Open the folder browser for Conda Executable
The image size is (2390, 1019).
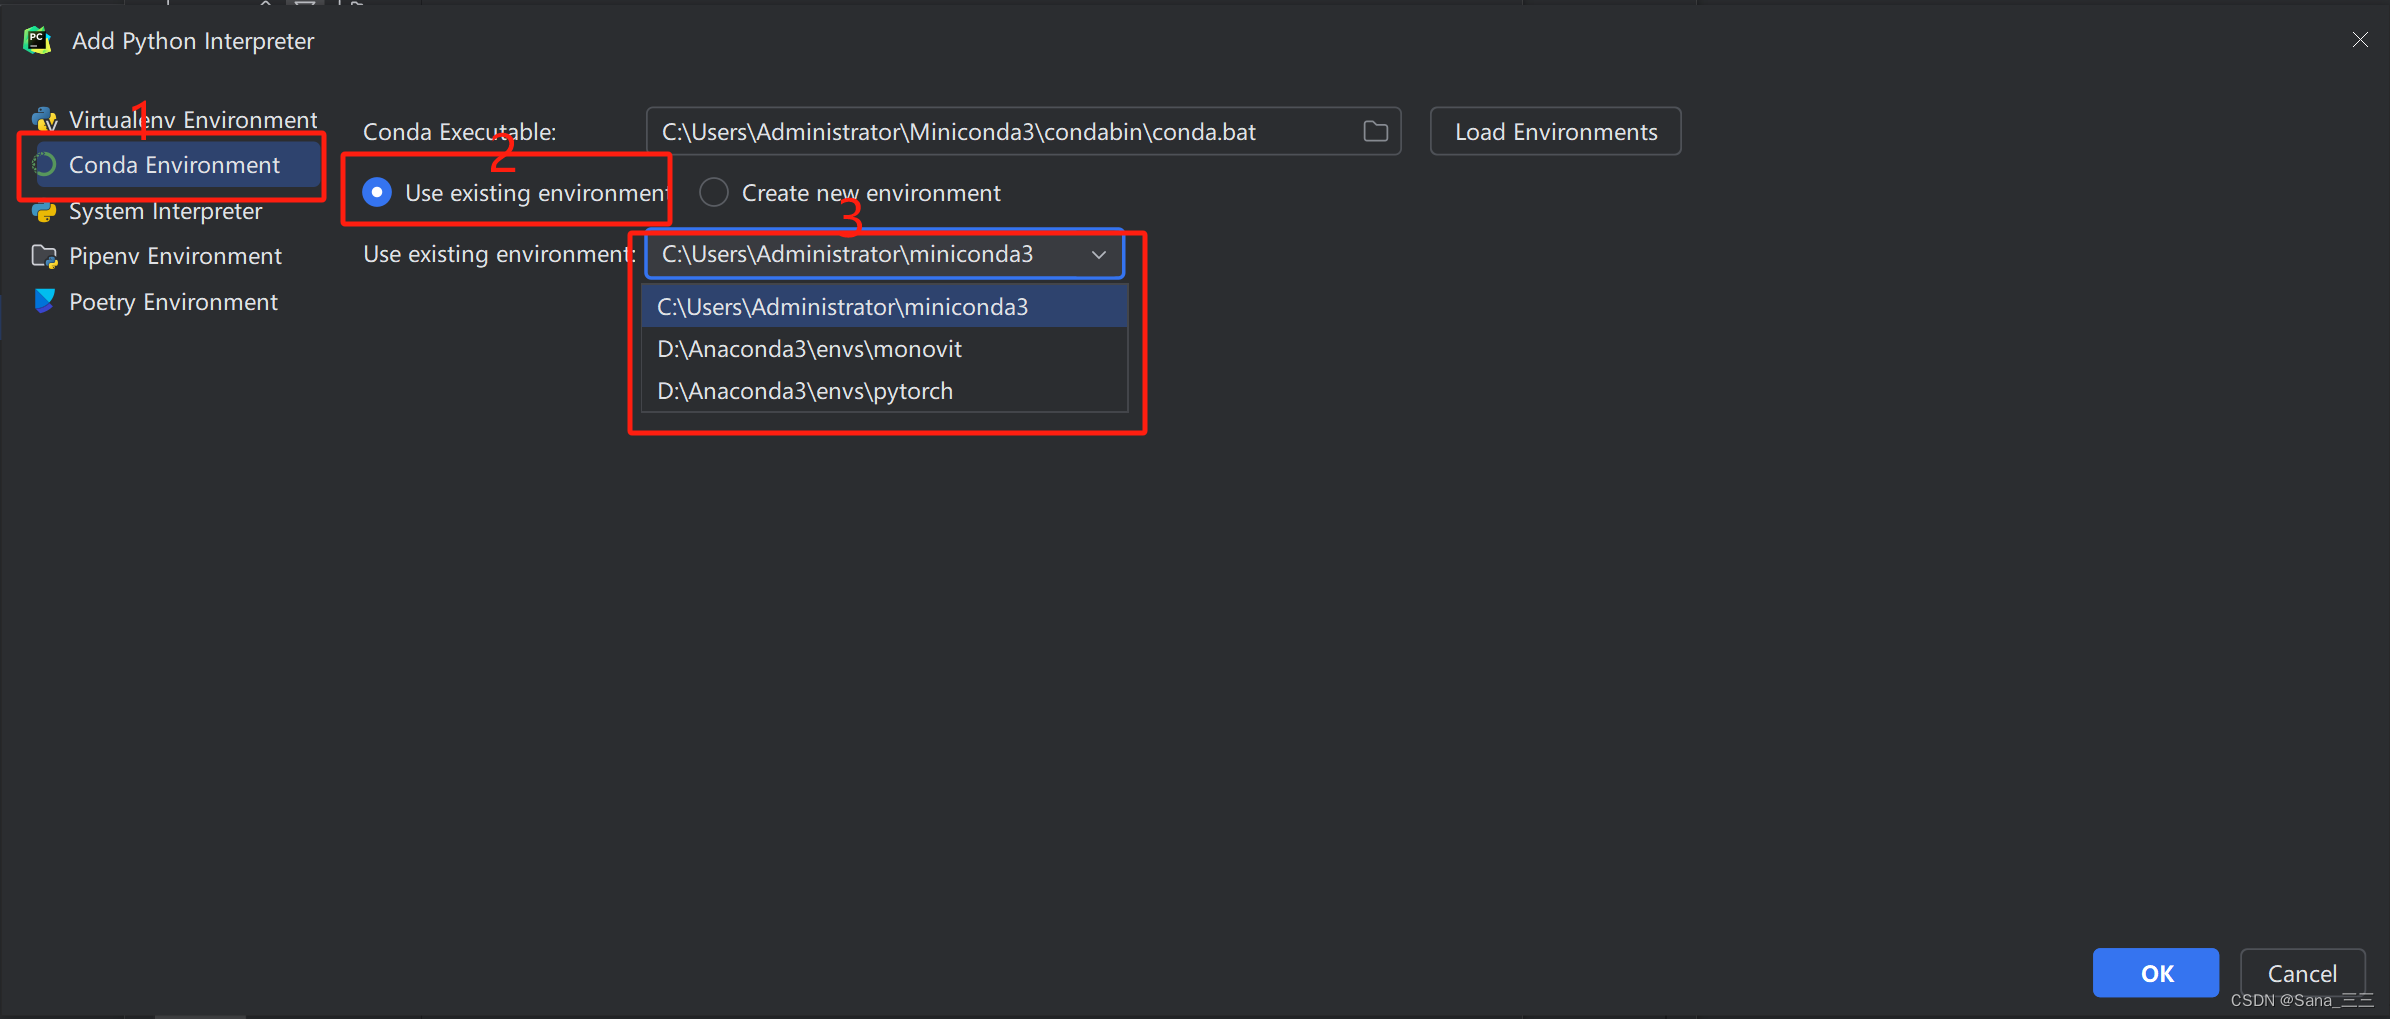click(x=1374, y=131)
